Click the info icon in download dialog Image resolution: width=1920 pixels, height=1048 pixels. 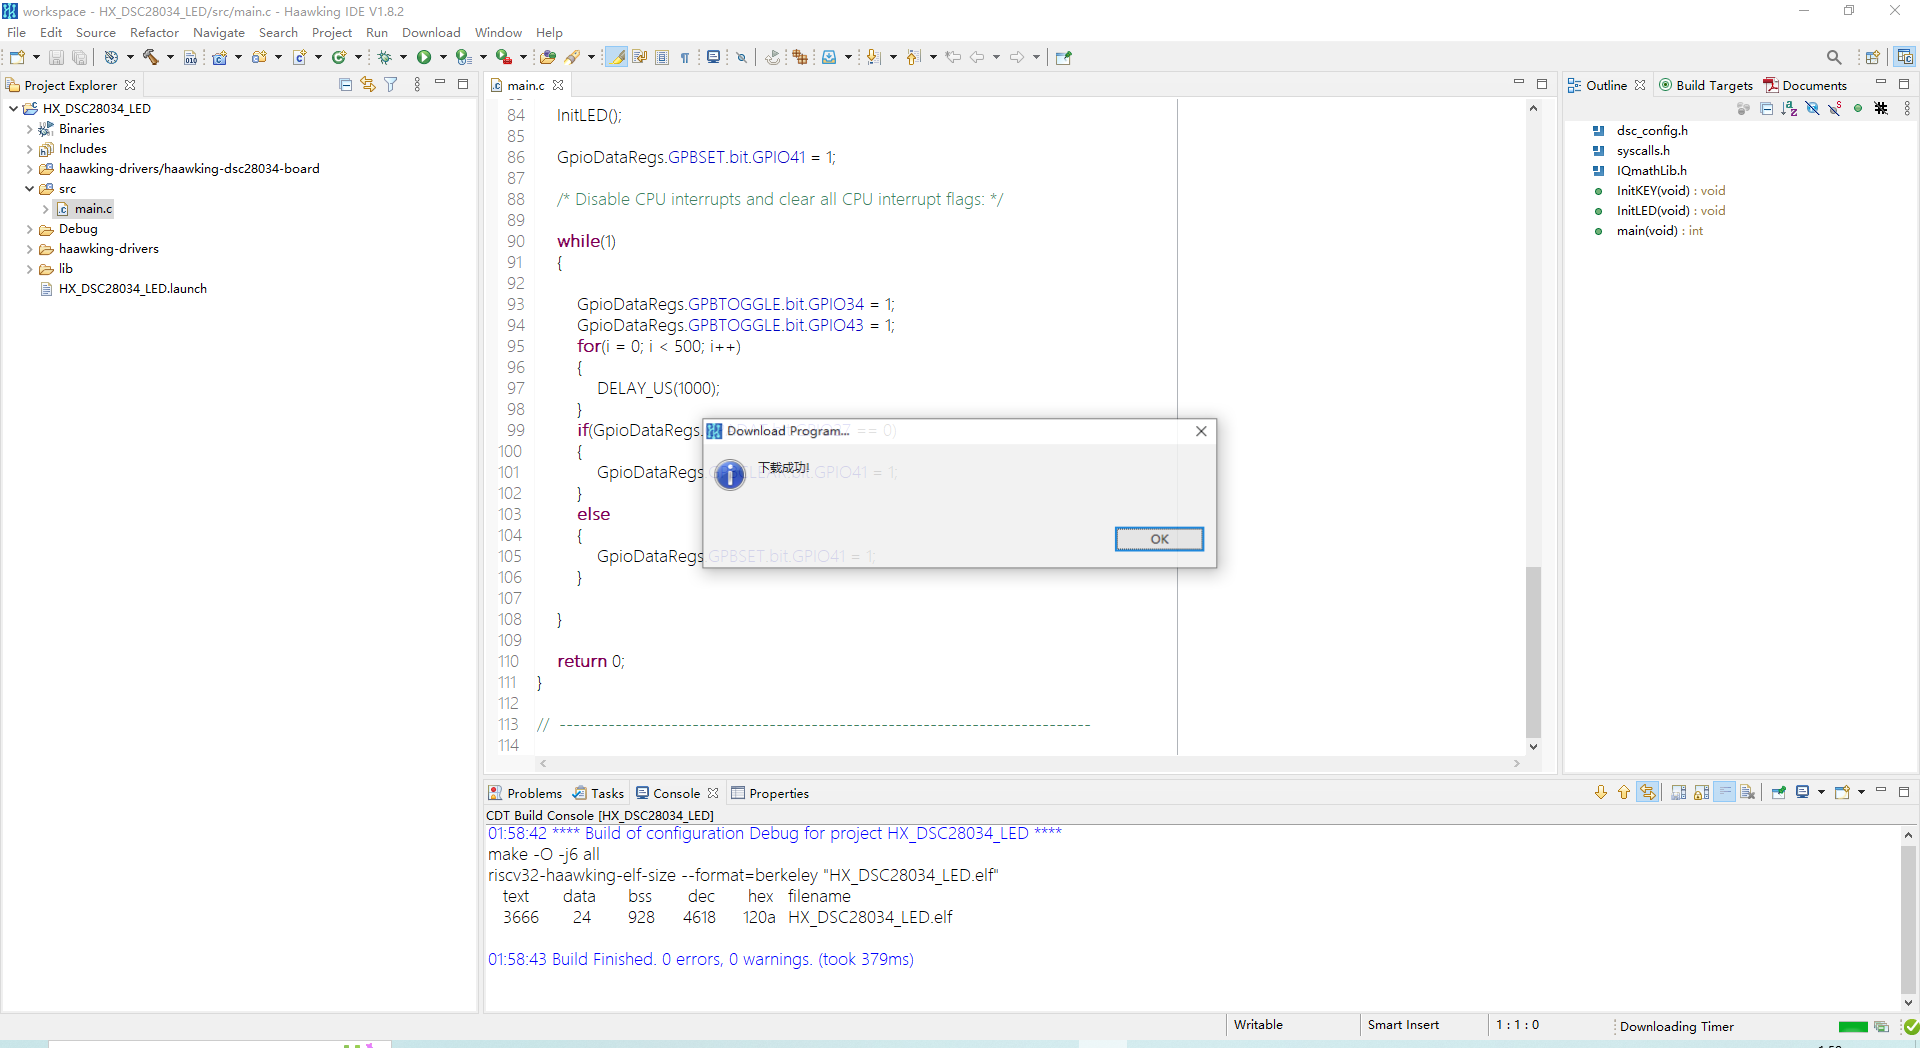[731, 474]
